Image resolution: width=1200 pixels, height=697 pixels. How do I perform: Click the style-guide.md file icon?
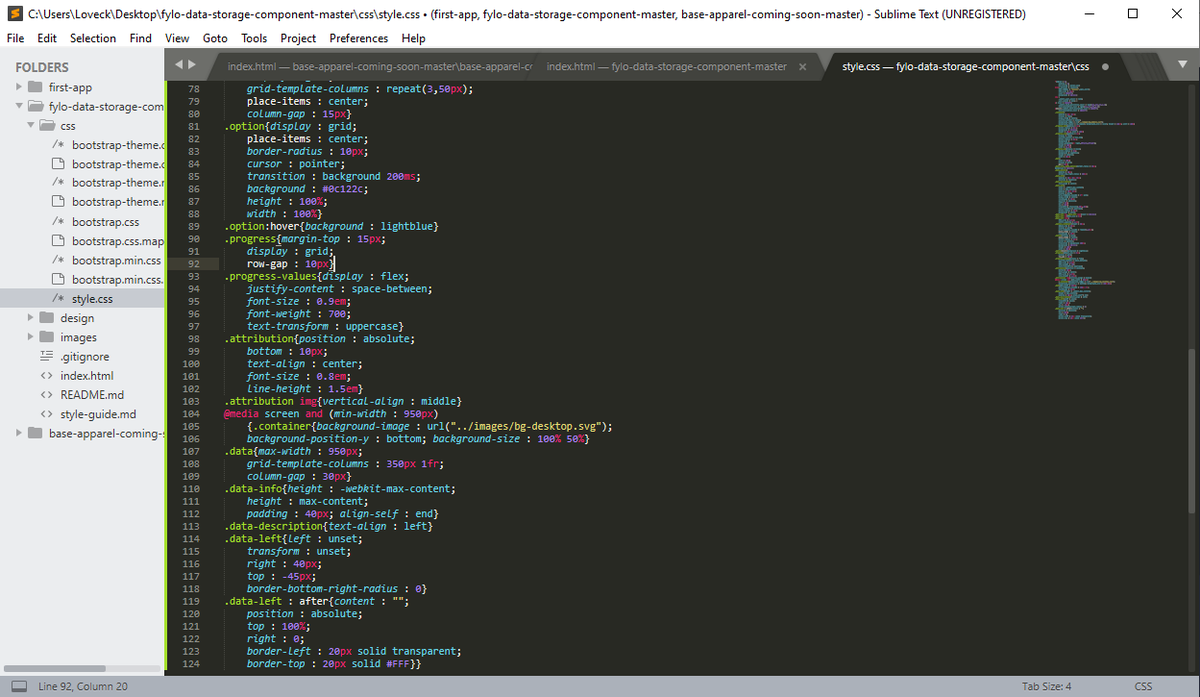point(46,414)
